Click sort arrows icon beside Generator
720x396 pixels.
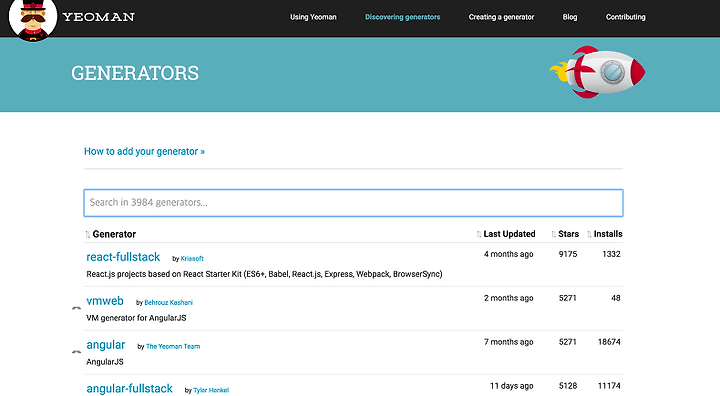[88, 234]
